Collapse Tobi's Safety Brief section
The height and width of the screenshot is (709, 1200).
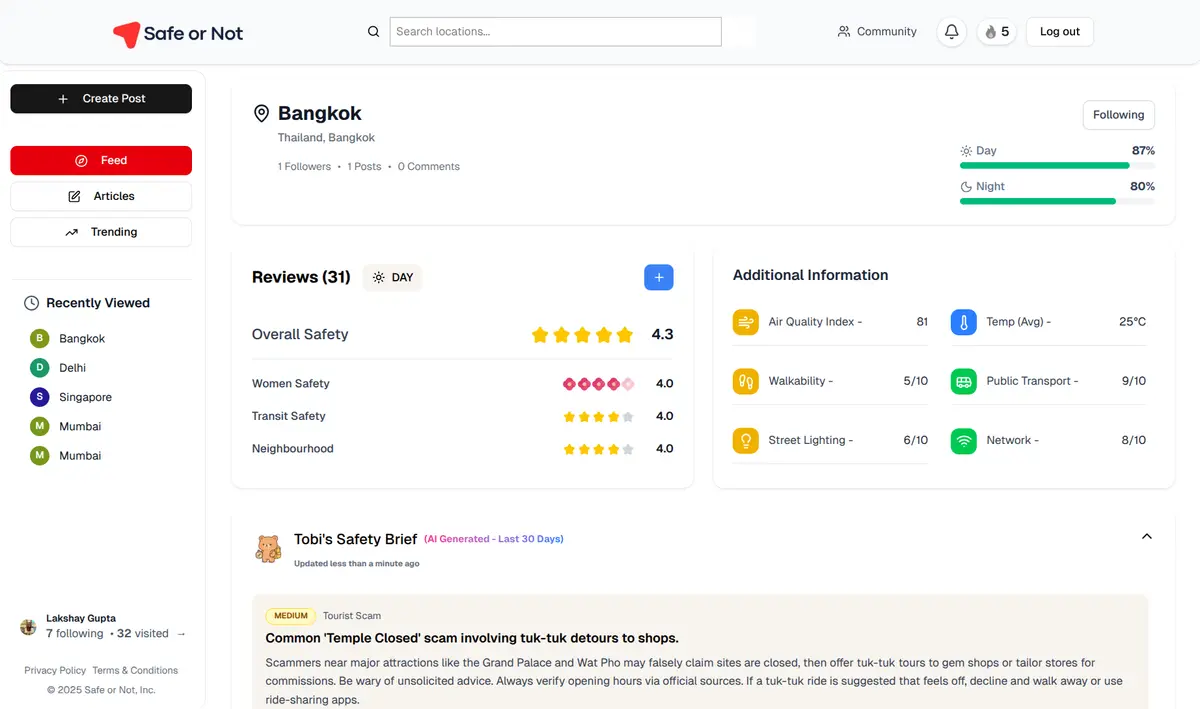click(1146, 536)
